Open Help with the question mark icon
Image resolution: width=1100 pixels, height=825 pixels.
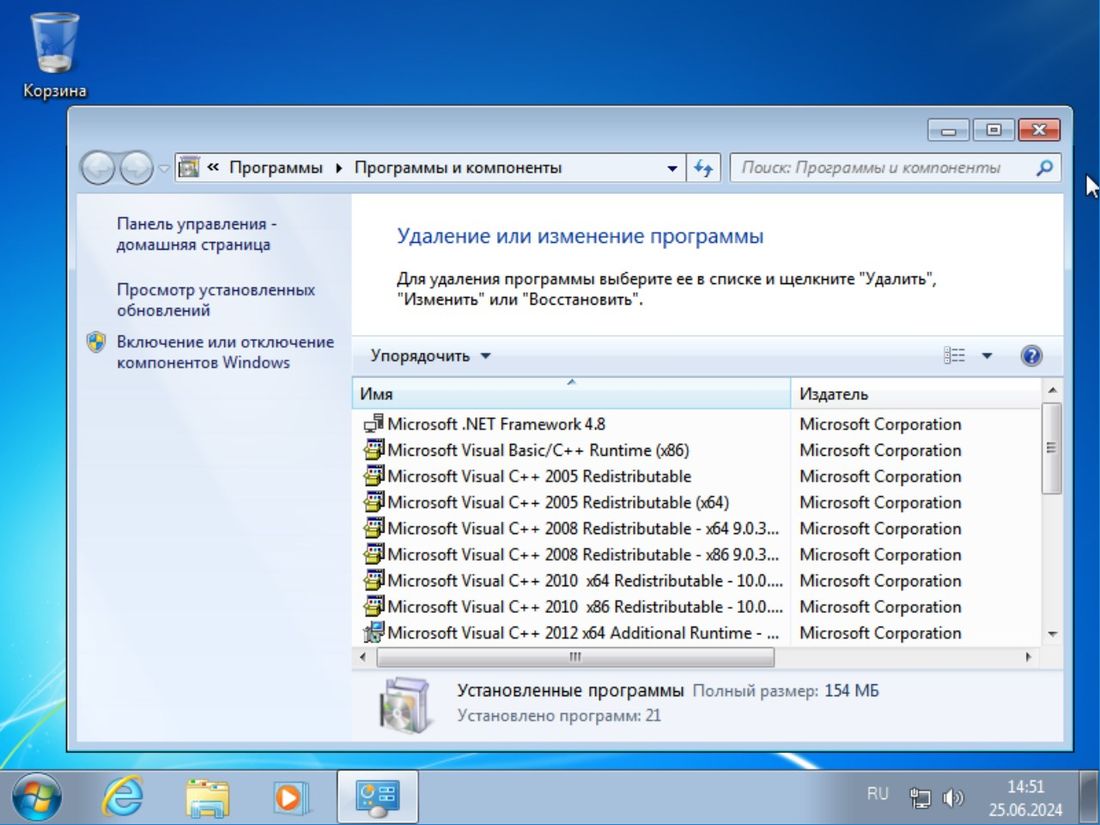1030,355
